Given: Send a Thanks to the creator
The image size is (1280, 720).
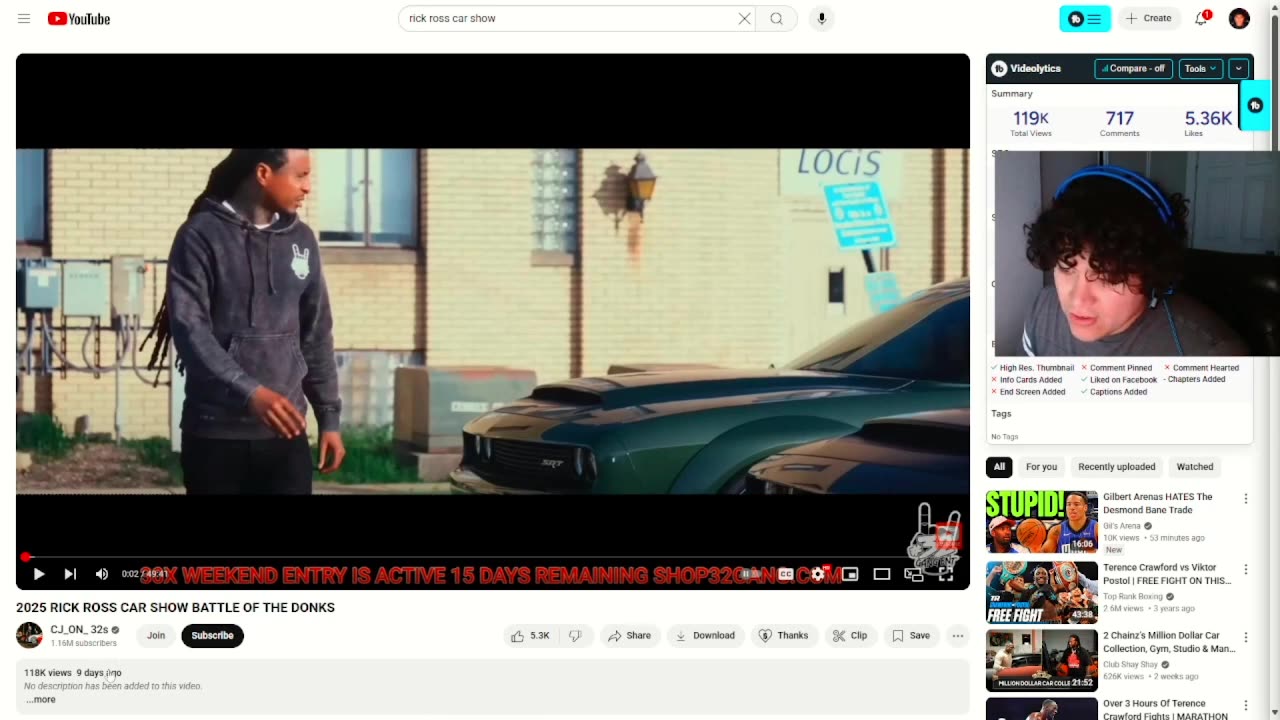Looking at the screenshot, I should pos(783,635).
